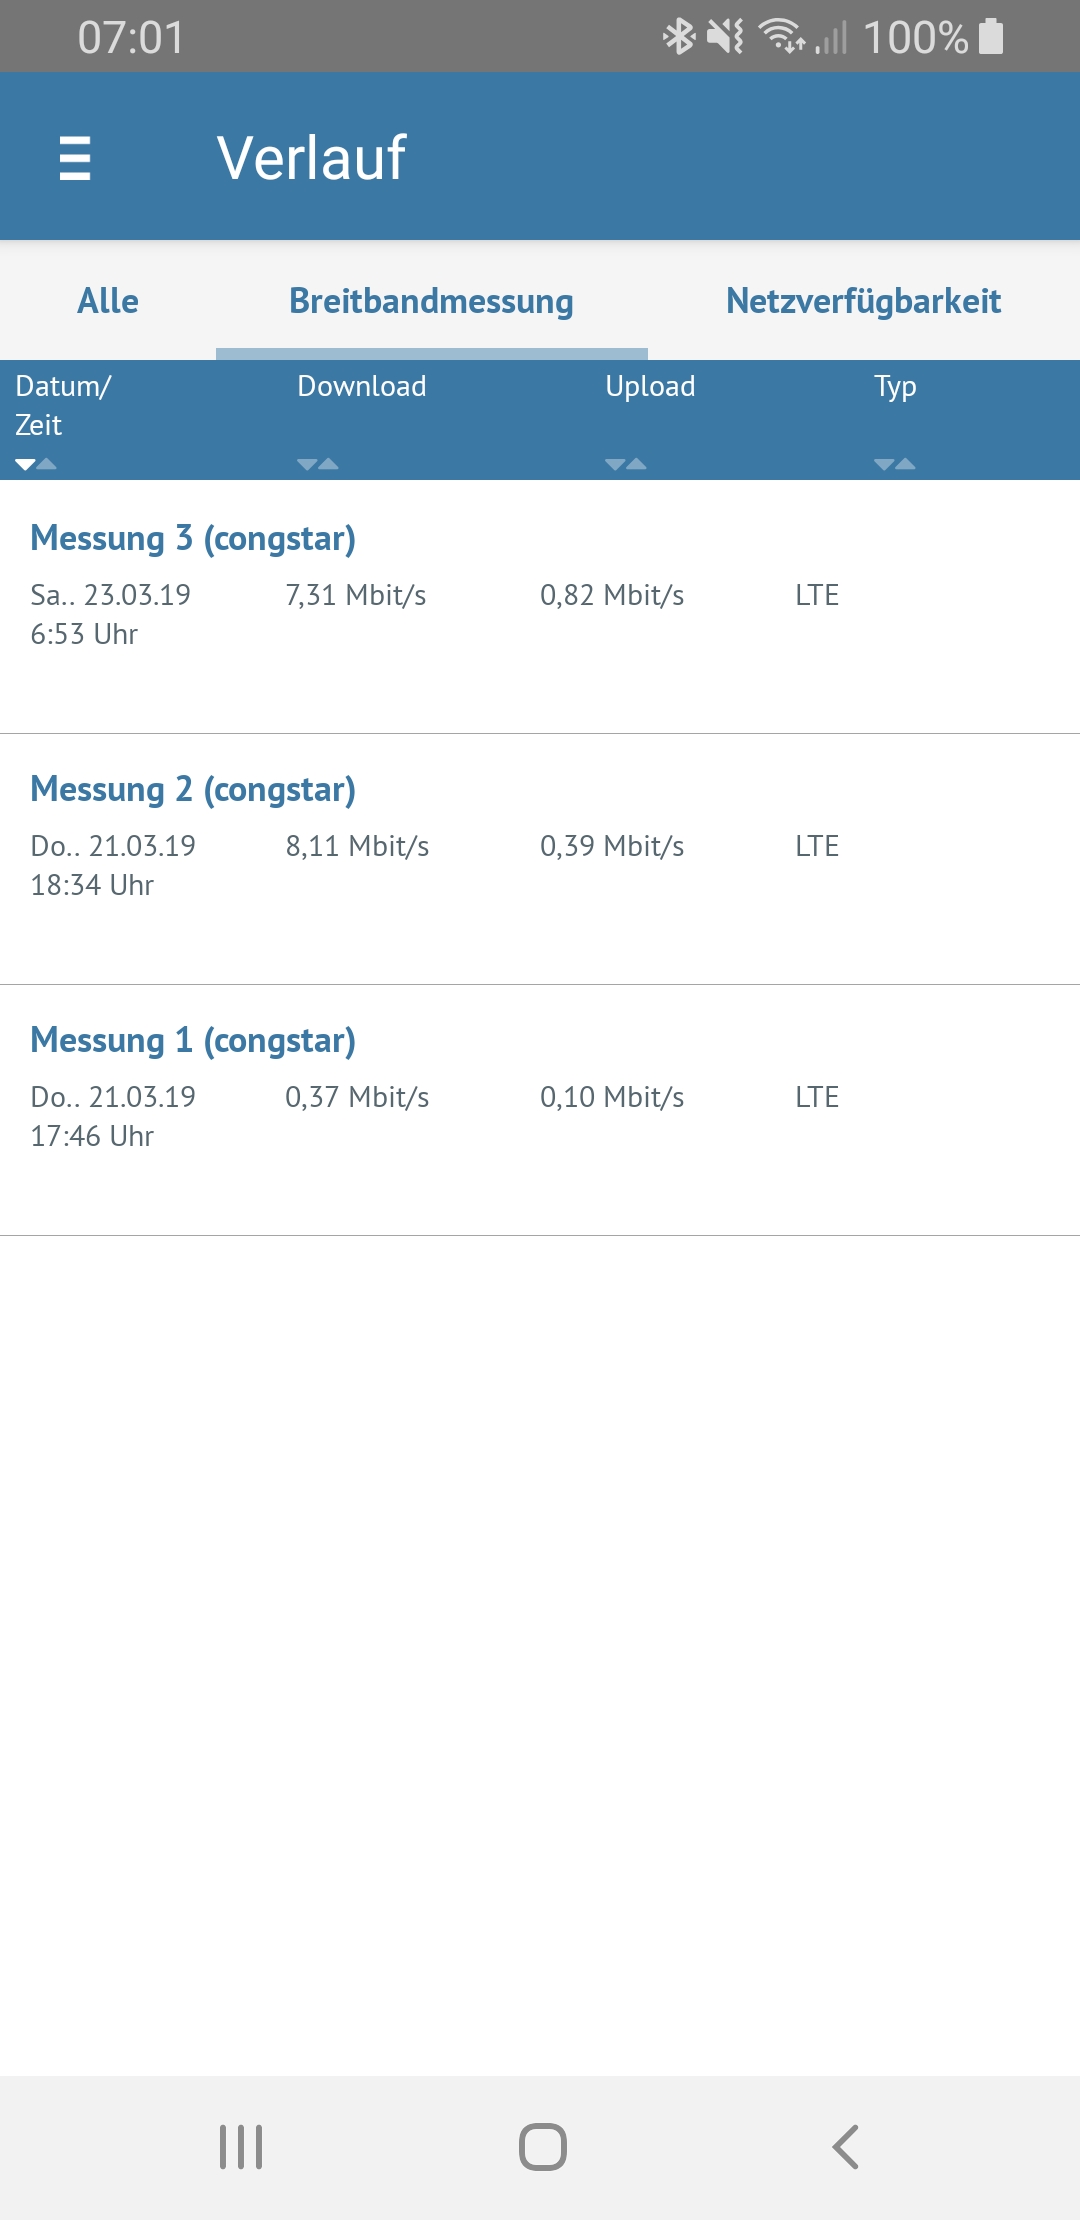Tap the battery indicator icon
This screenshot has height=2220, width=1080.
click(991, 37)
